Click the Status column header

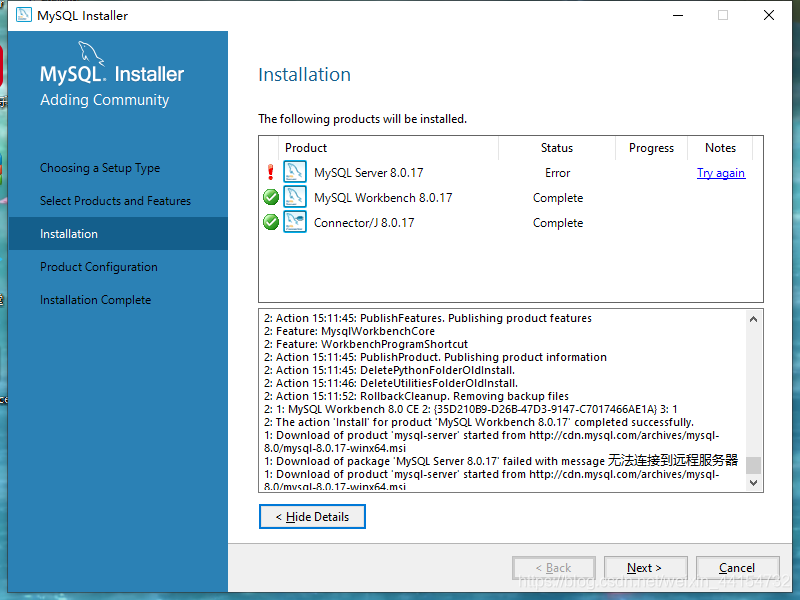point(557,148)
